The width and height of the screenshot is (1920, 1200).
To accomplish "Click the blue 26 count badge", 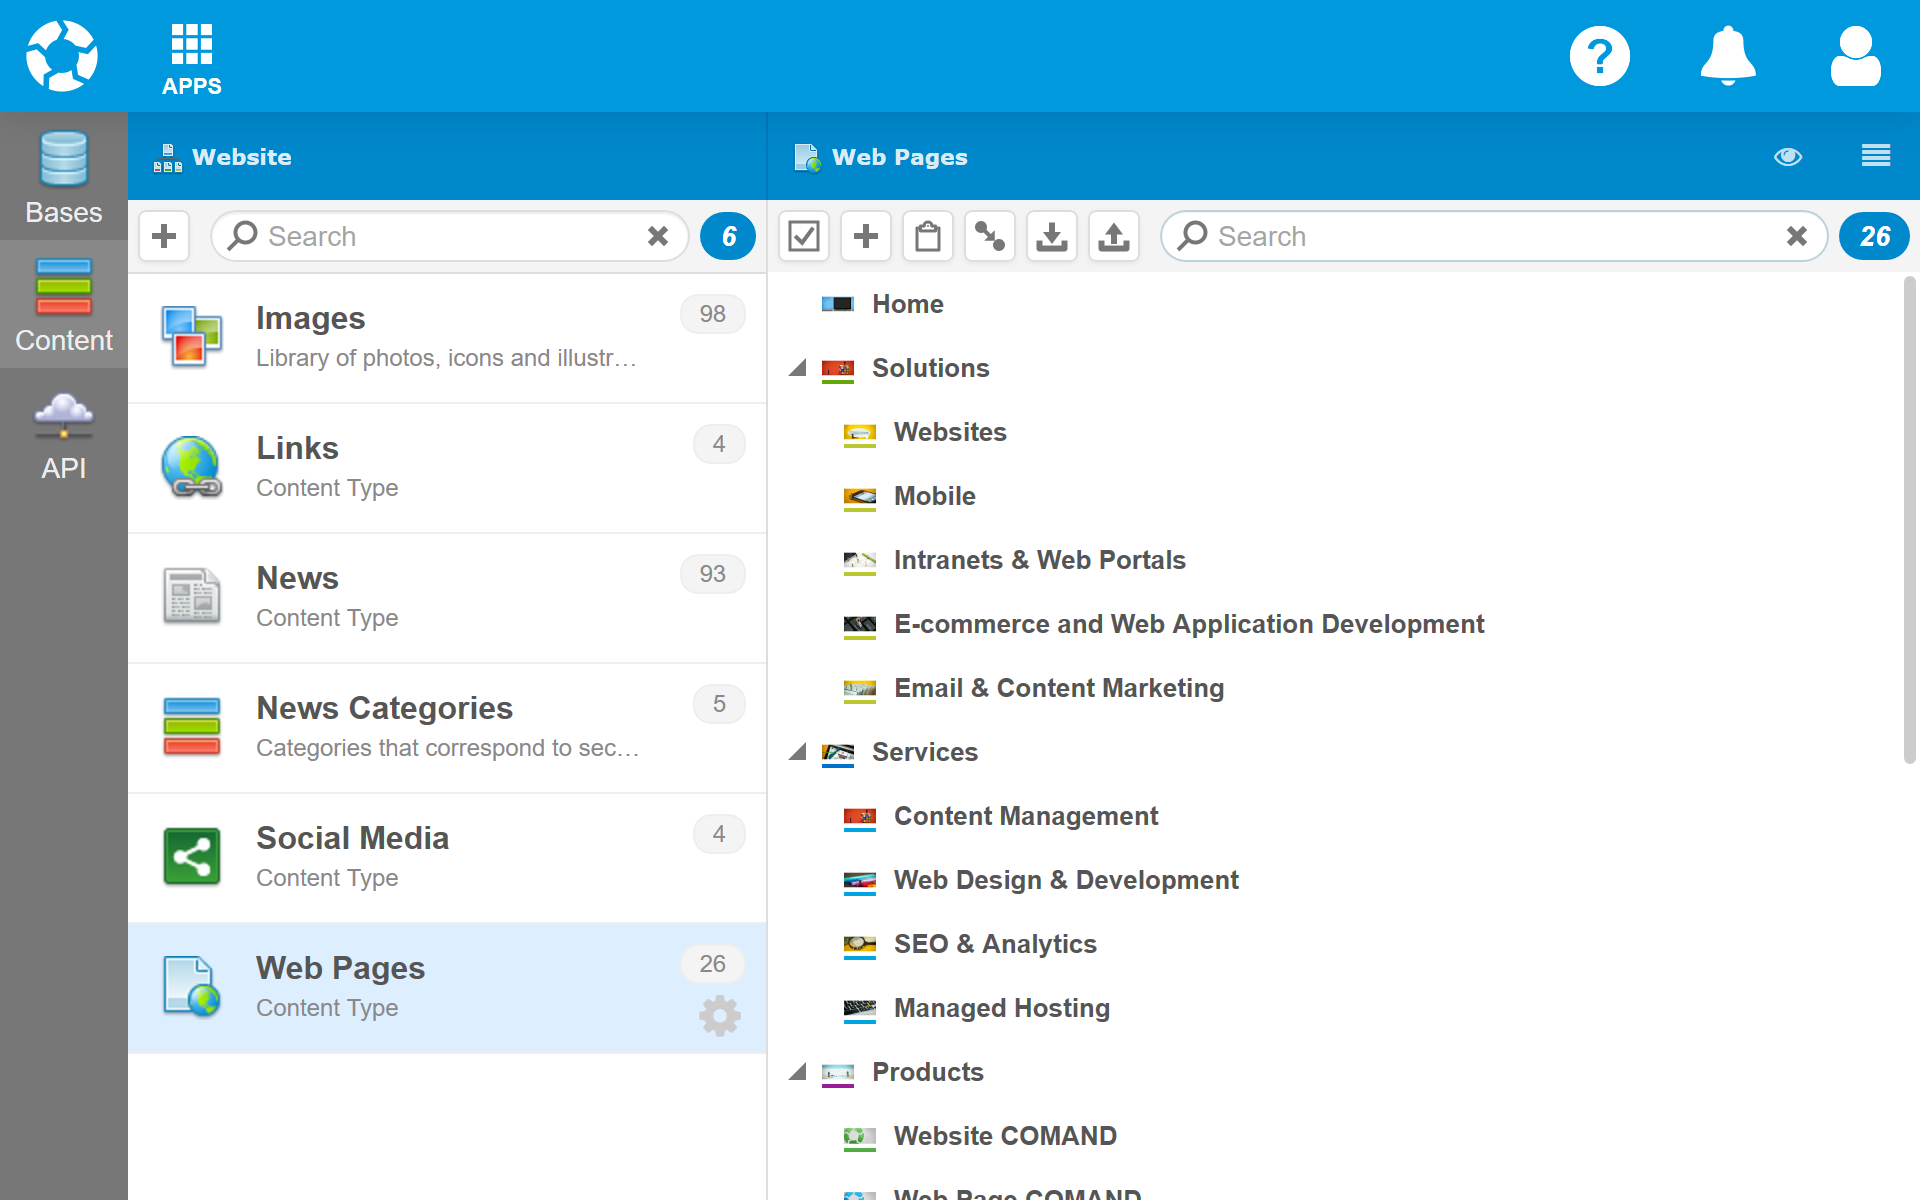I will (x=1874, y=236).
